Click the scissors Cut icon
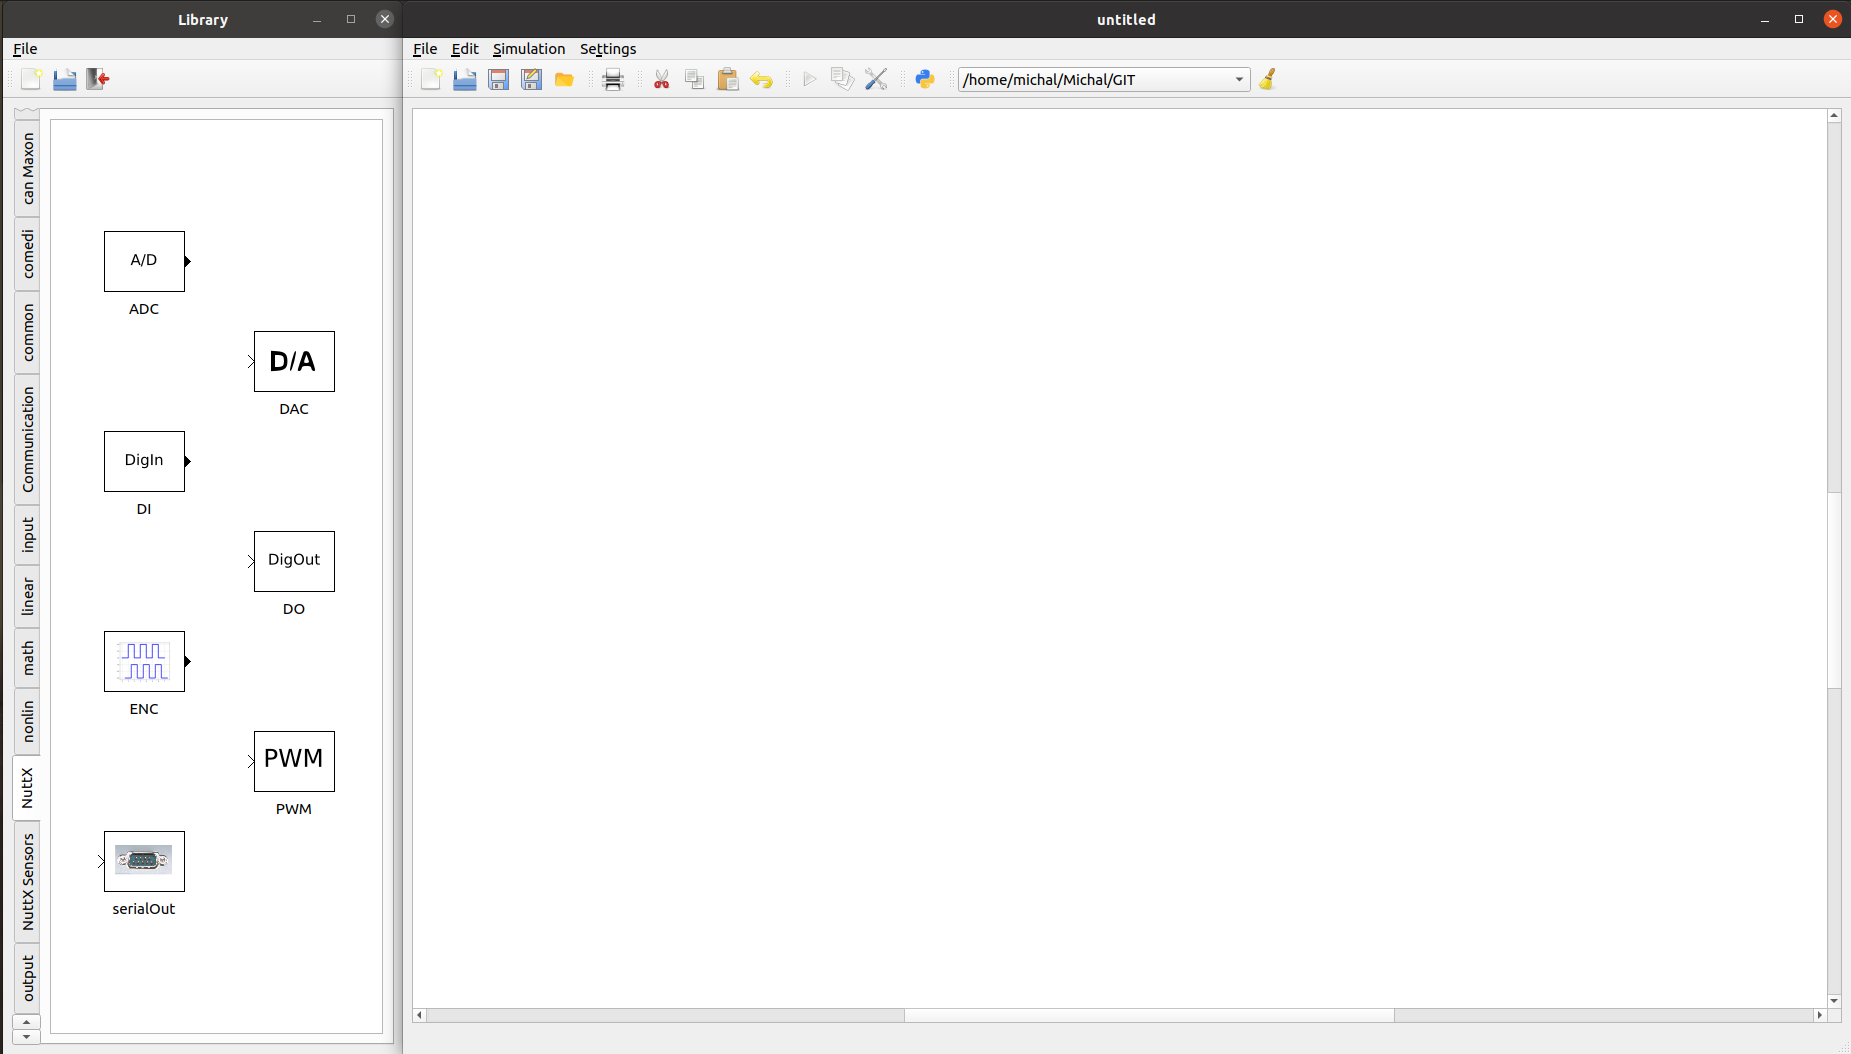The image size is (1851, 1054). [661, 80]
